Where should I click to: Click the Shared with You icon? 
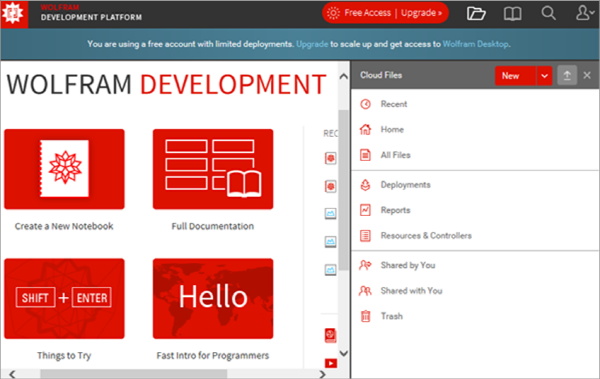(x=365, y=291)
